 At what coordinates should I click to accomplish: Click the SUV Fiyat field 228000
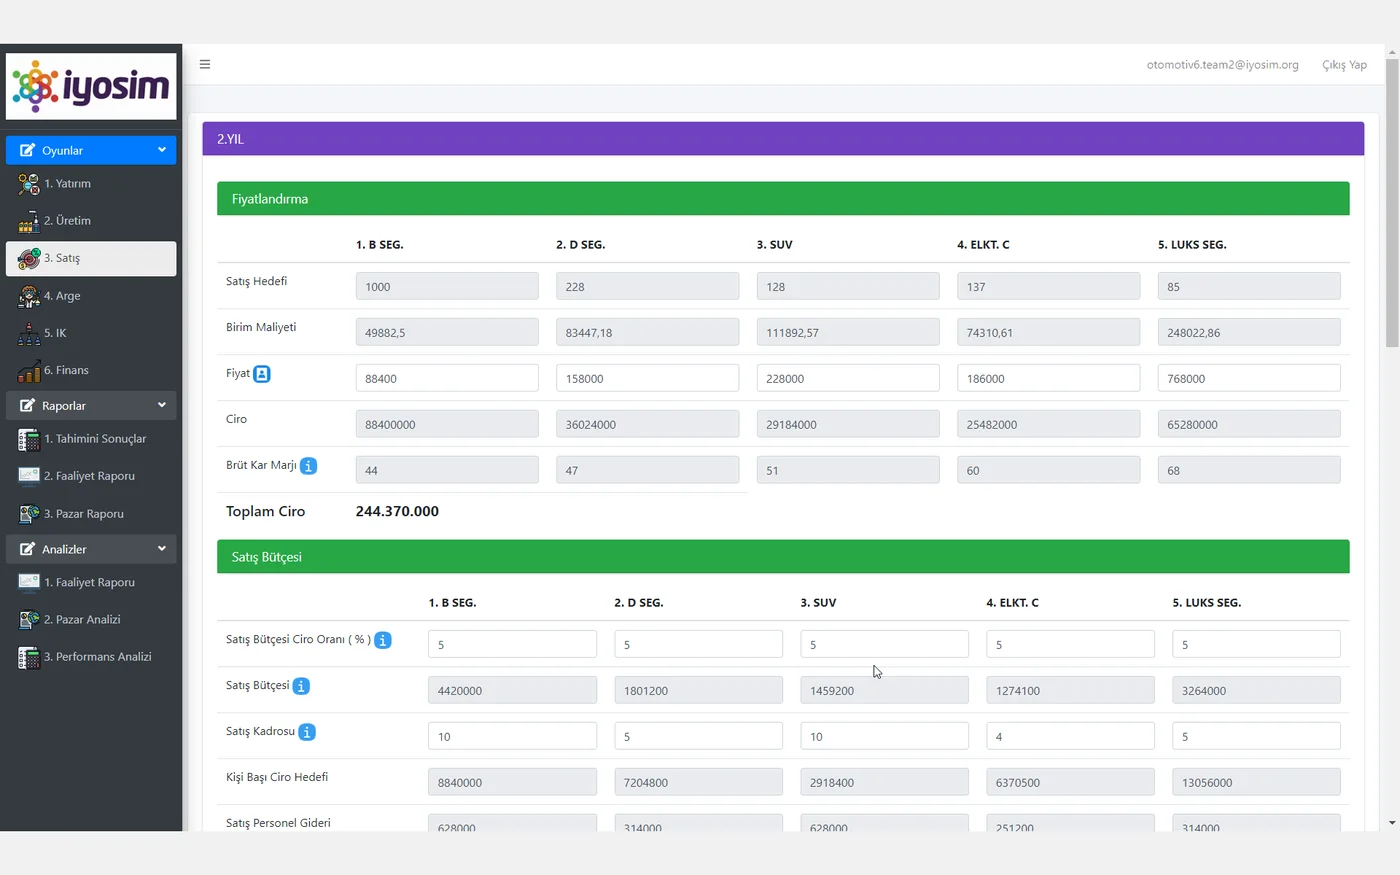click(x=848, y=378)
